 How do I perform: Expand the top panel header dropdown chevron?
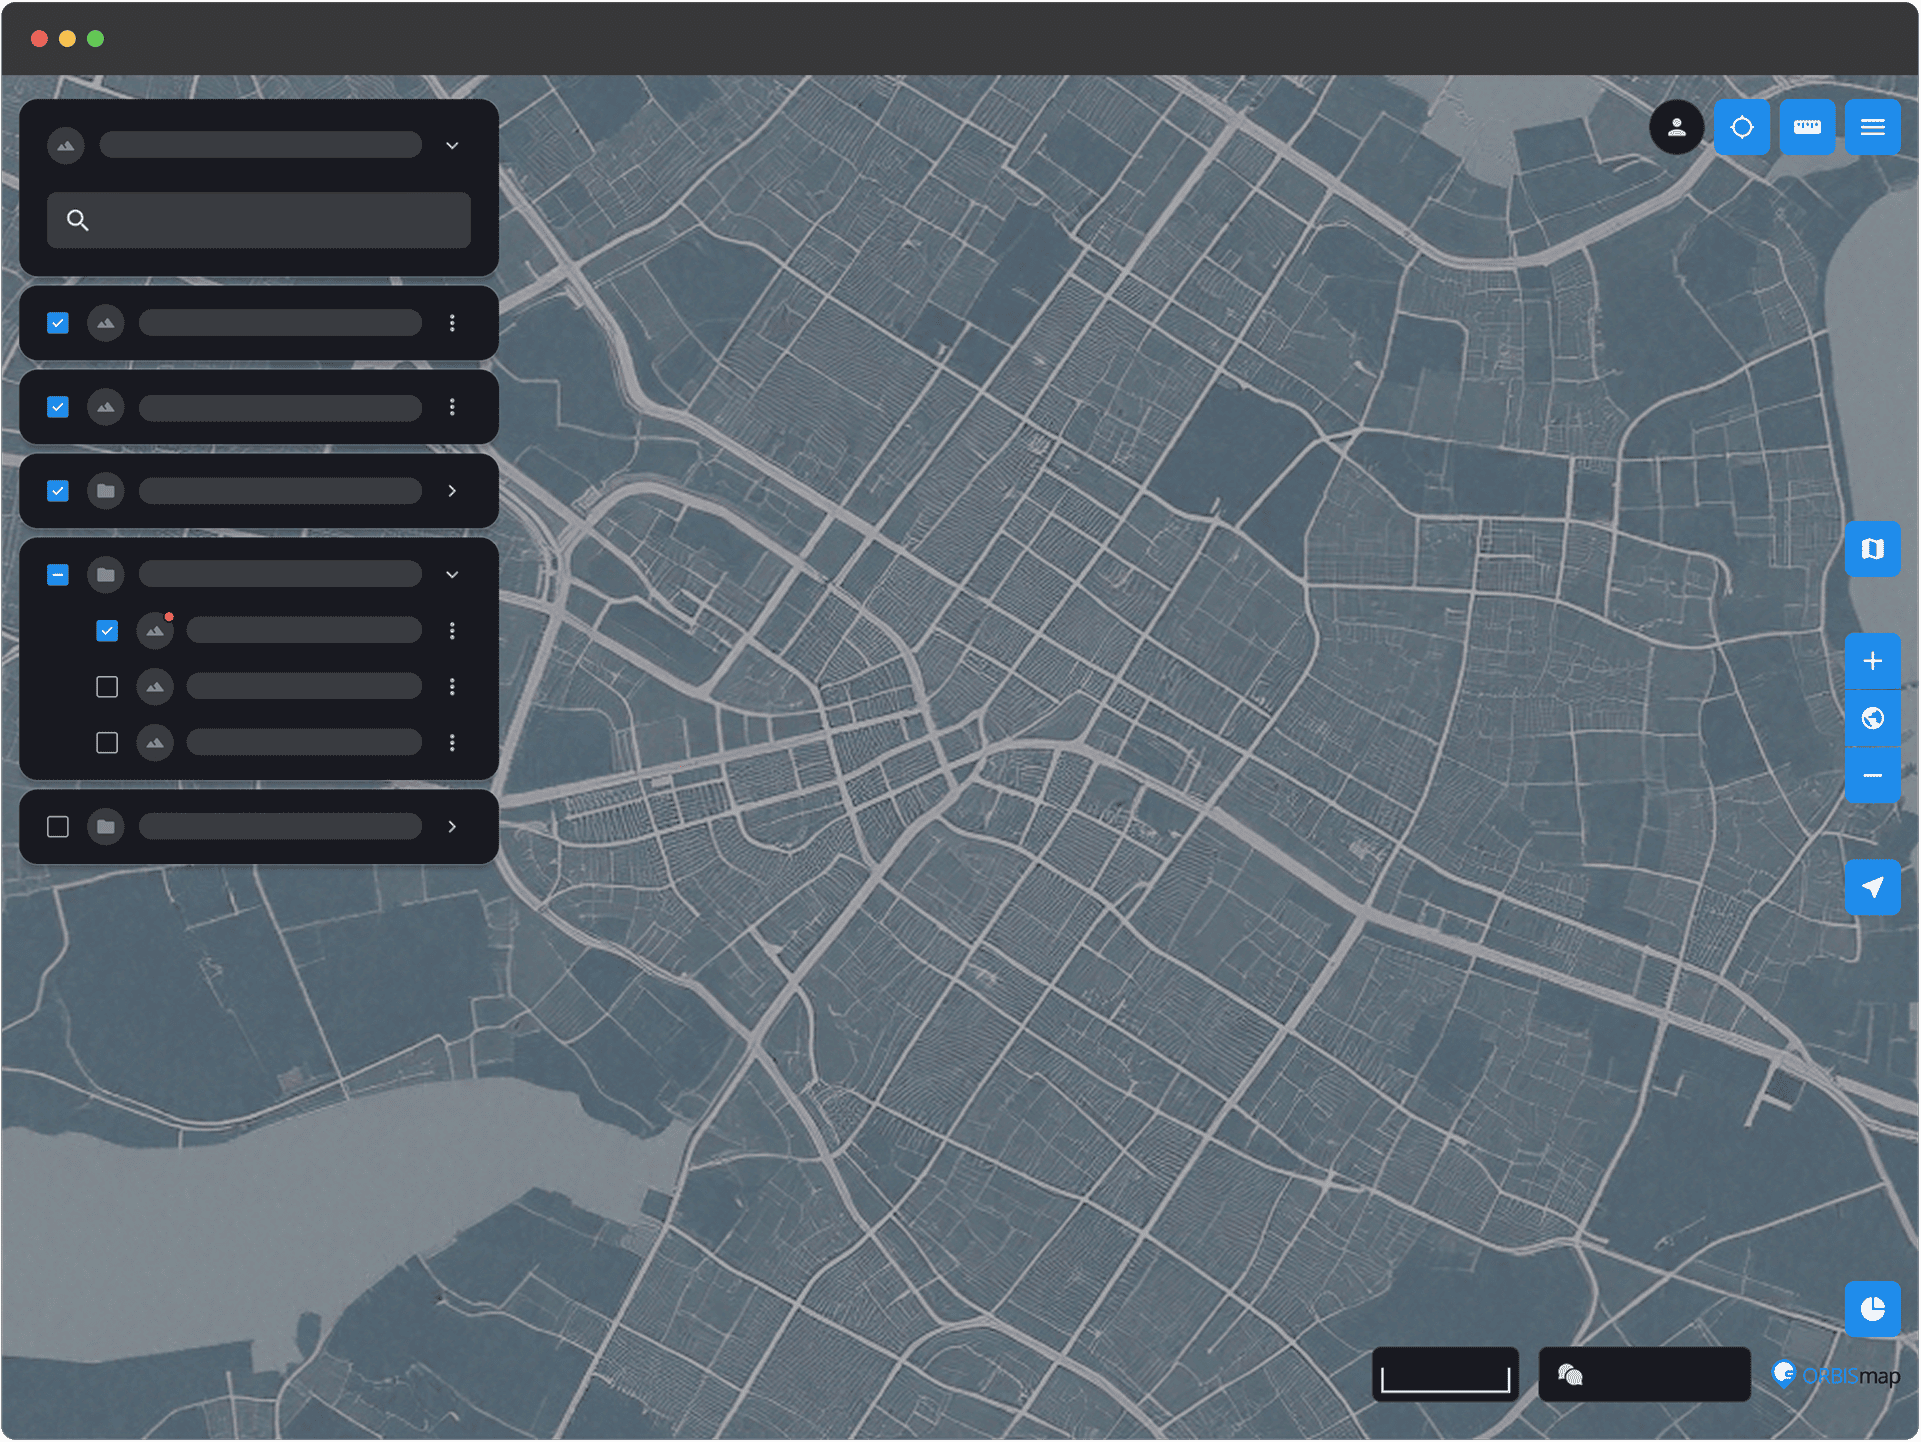tap(452, 145)
